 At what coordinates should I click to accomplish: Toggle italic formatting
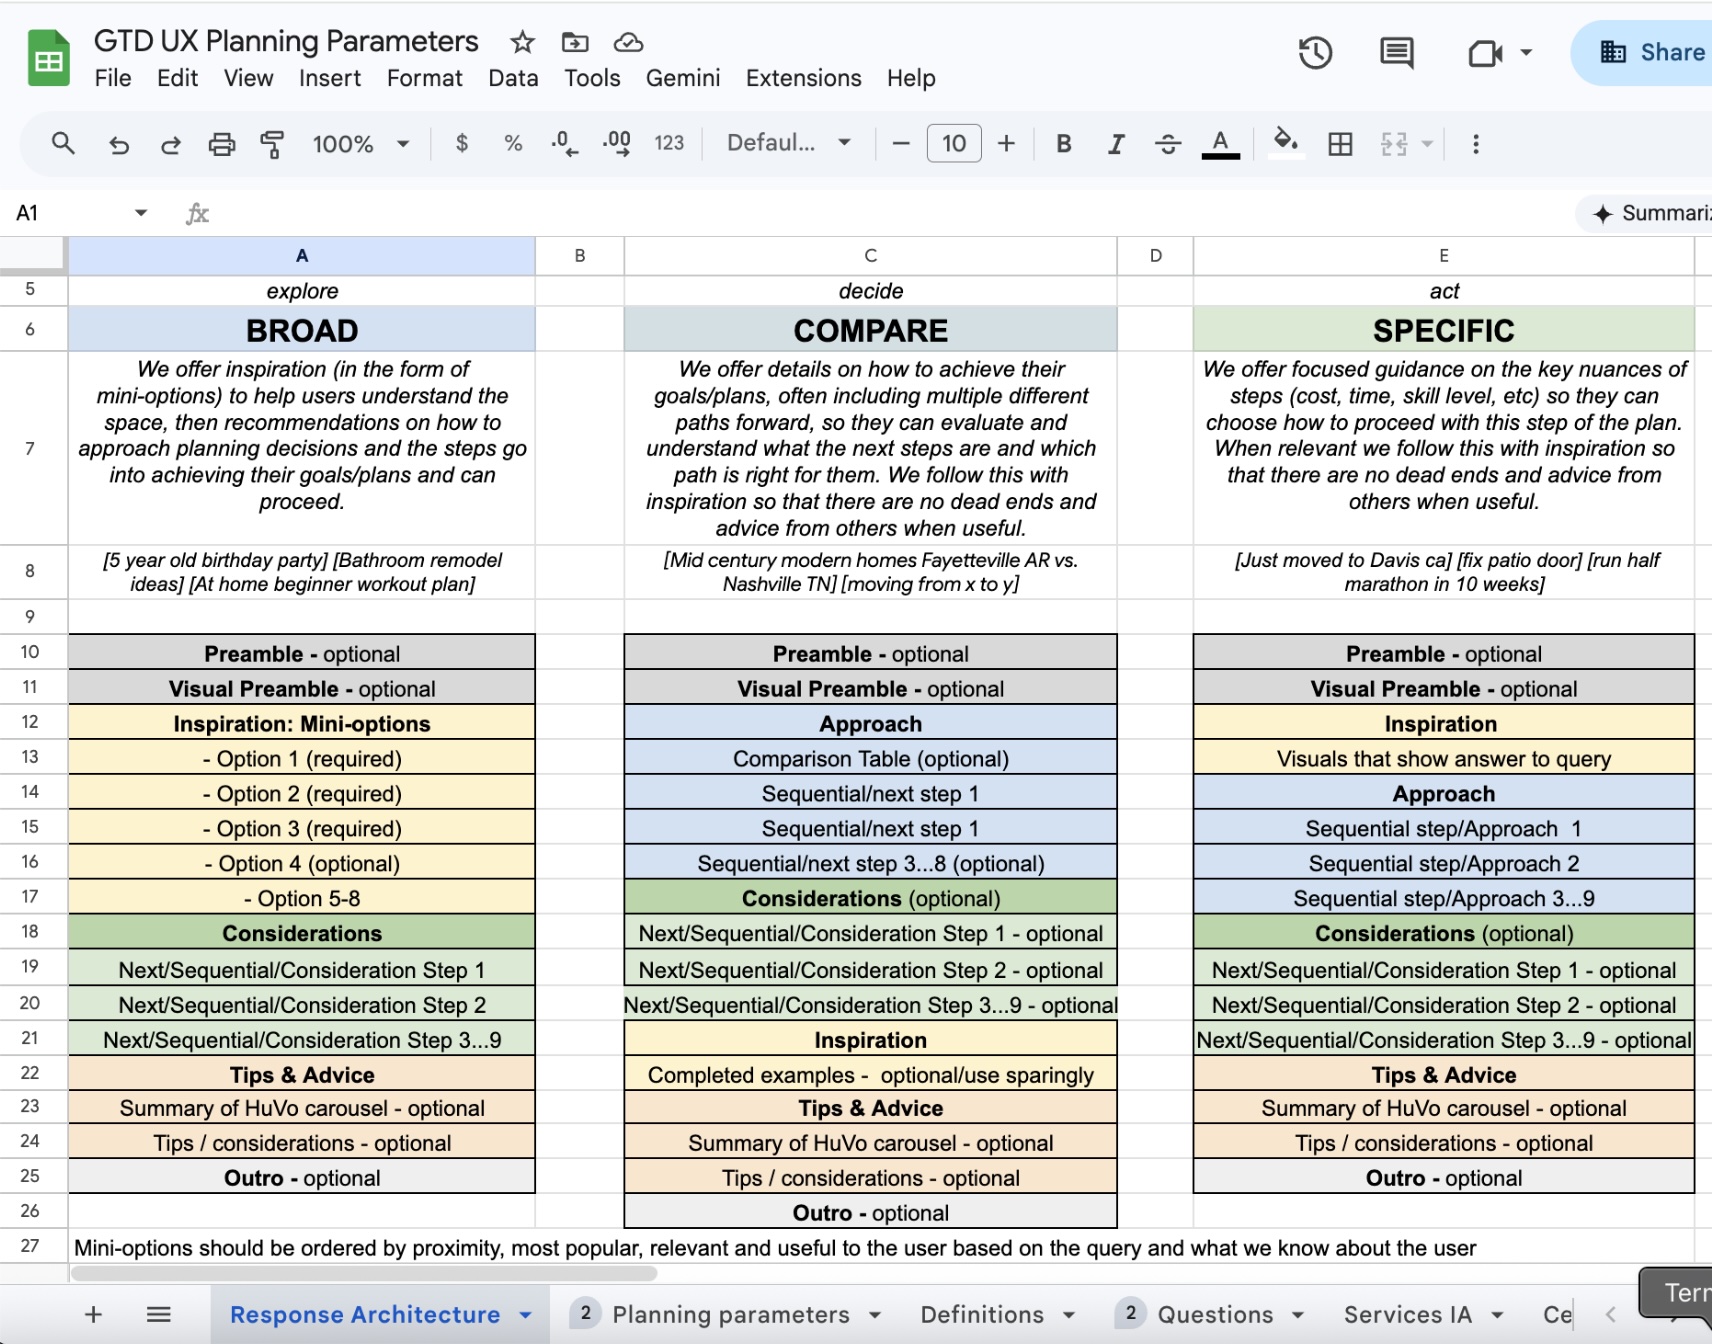[1116, 143]
